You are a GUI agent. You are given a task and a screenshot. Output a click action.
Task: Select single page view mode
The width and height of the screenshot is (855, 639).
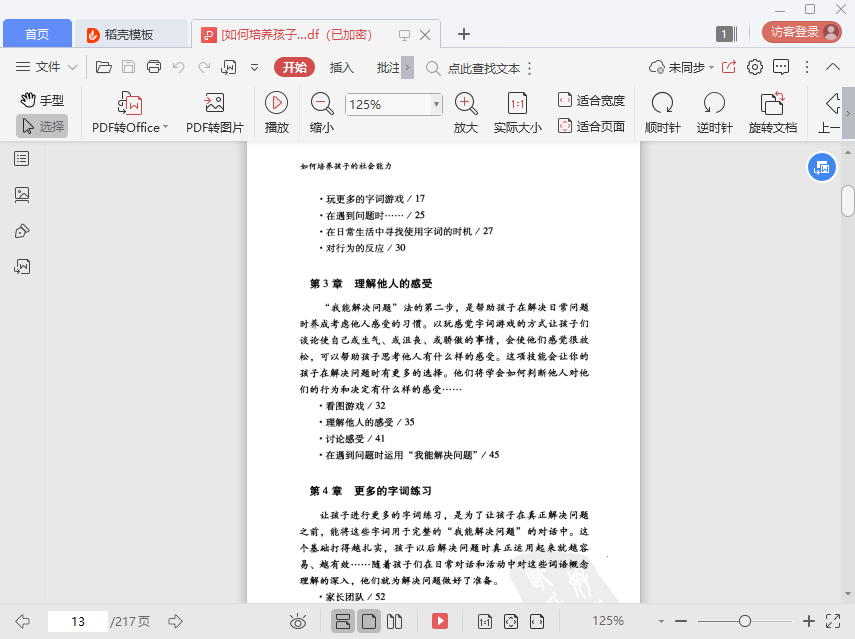click(x=369, y=621)
